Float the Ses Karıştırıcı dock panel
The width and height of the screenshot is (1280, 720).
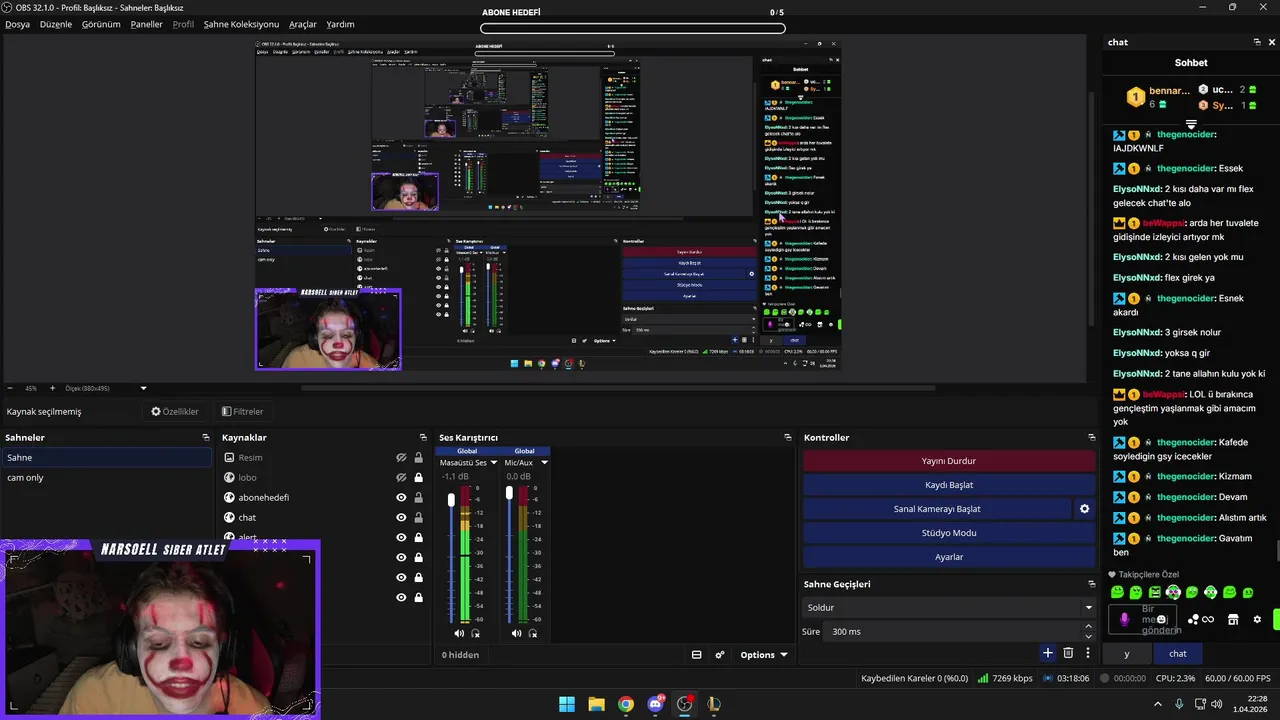pos(788,437)
